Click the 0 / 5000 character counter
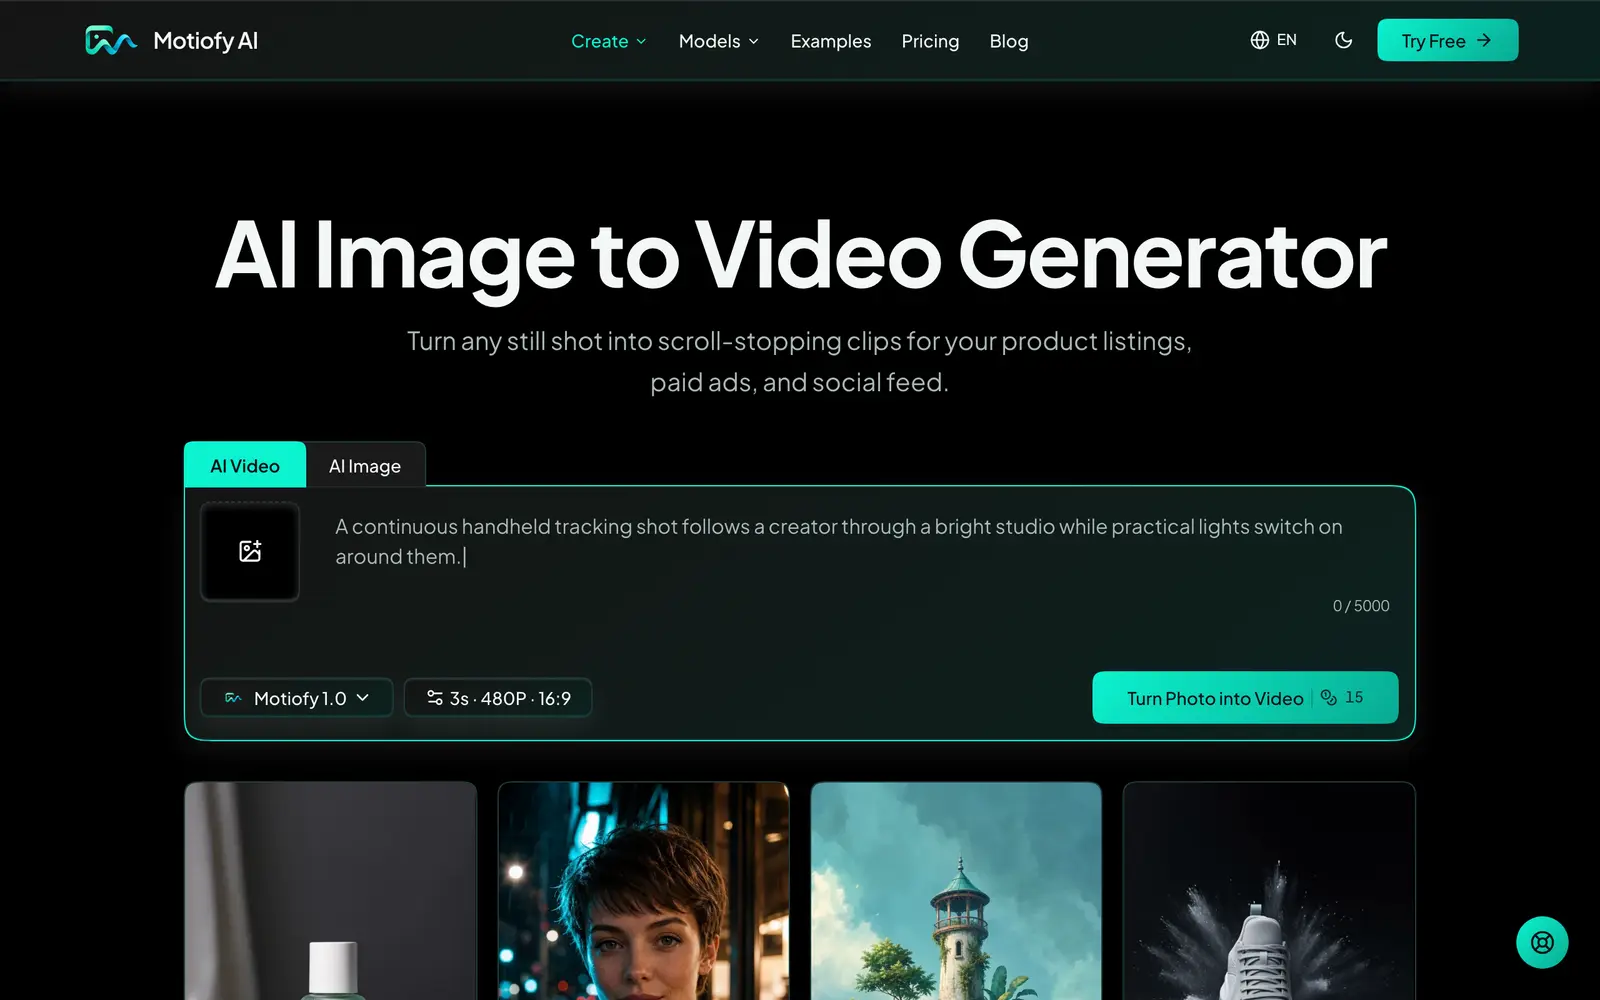 (1361, 605)
